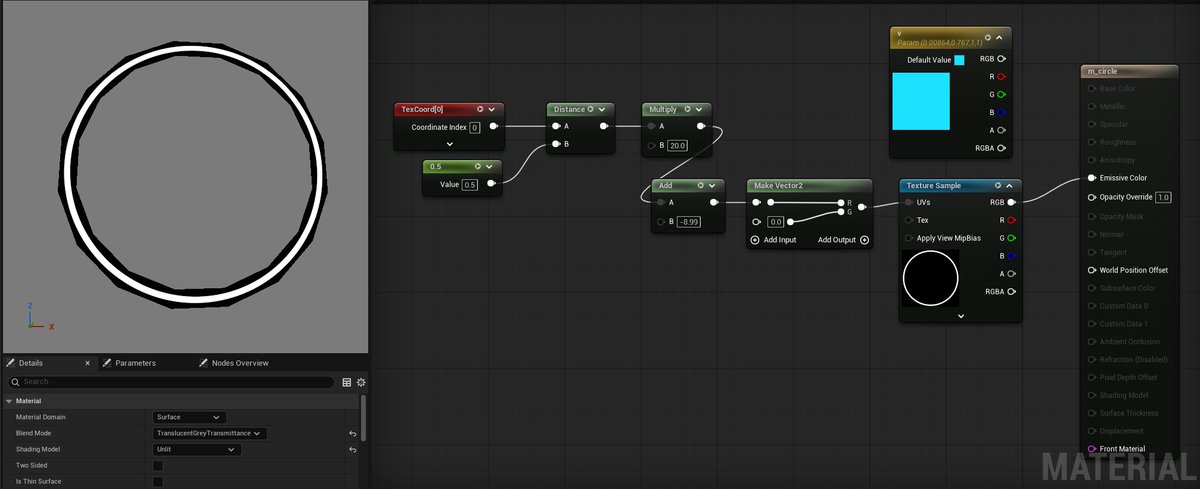Open the Shading Model dropdown
The image size is (1200, 489).
(197, 450)
